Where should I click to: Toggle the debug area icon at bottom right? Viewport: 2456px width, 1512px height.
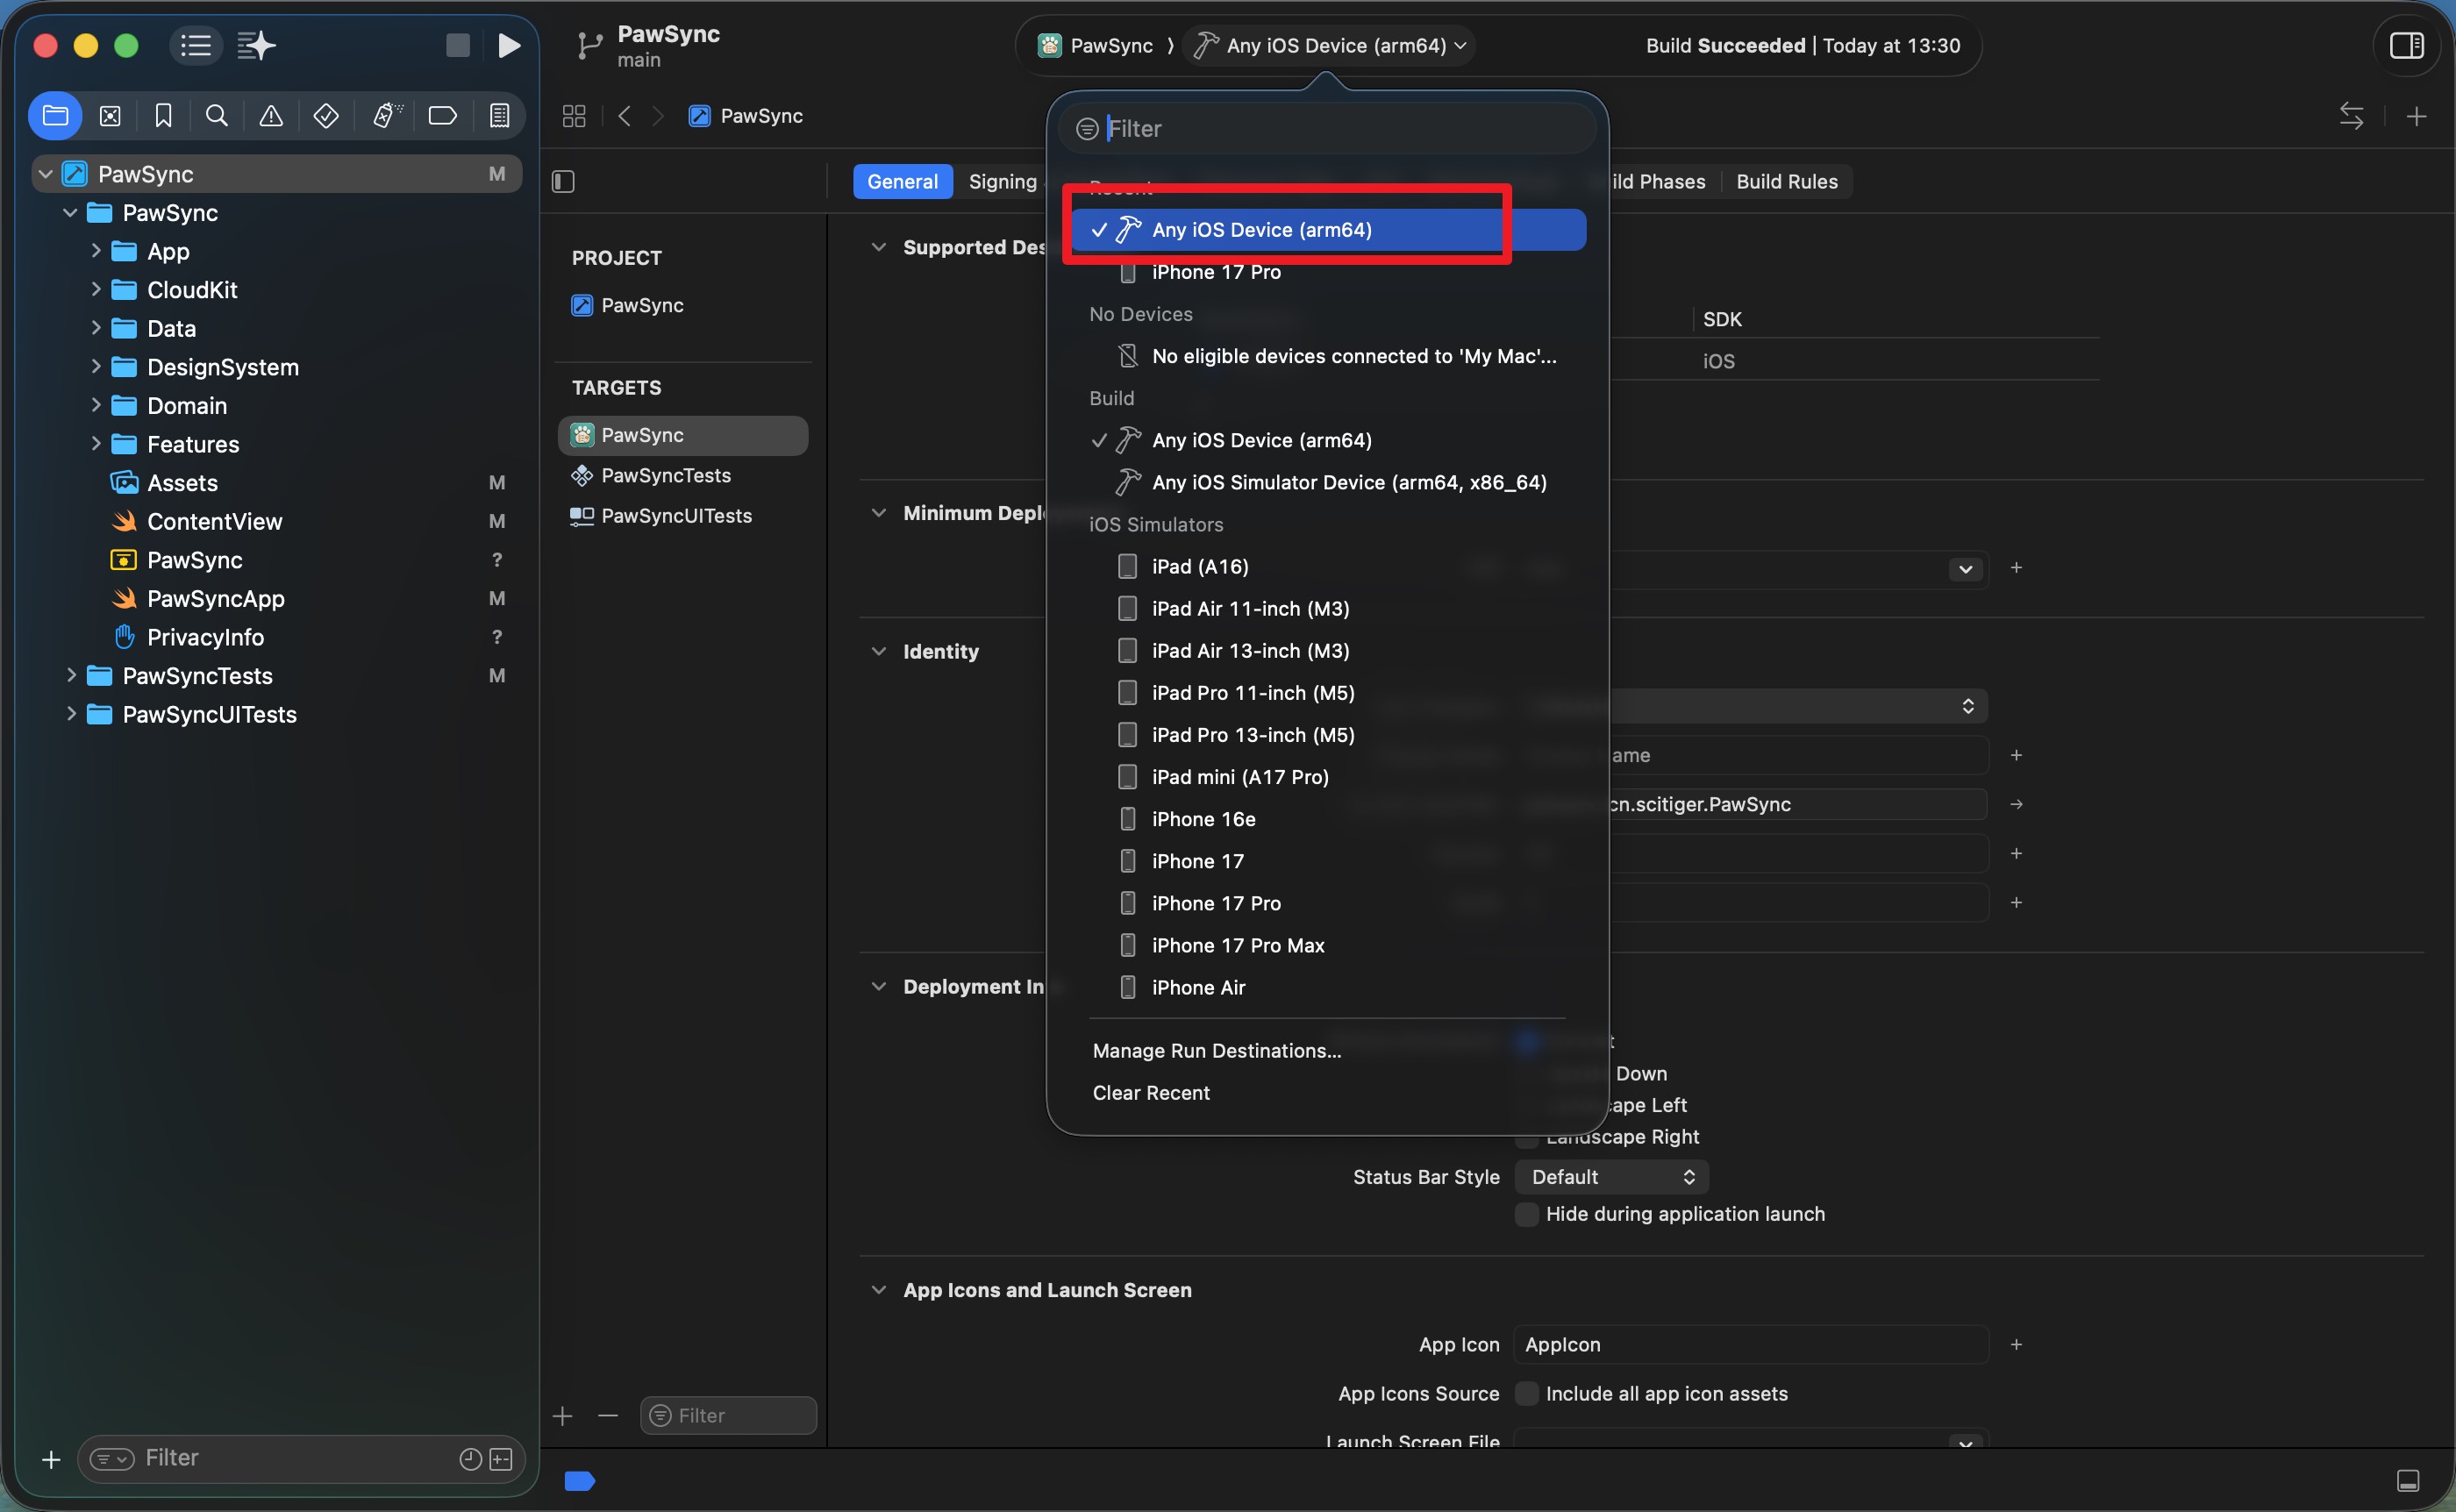tap(2408, 1481)
